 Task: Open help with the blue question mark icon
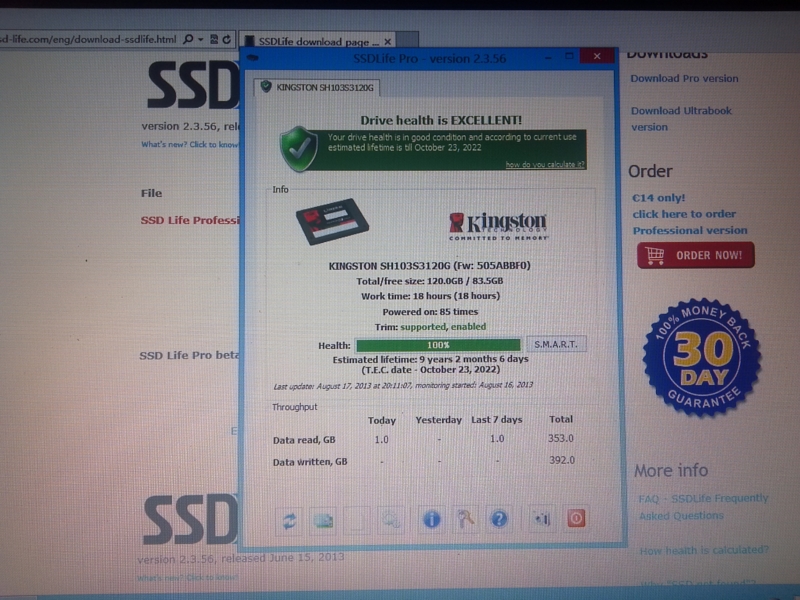click(x=499, y=519)
